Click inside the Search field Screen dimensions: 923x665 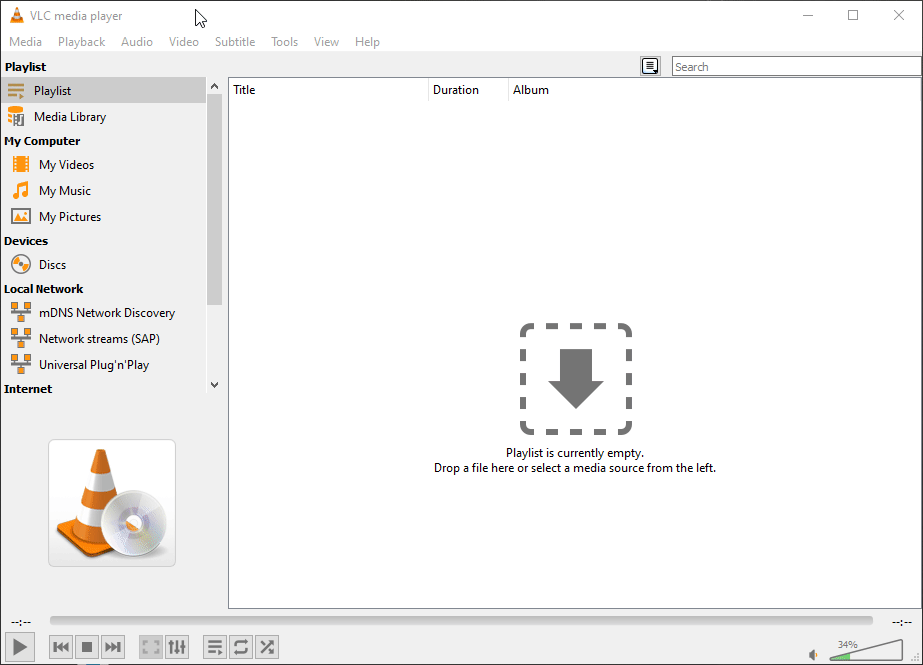click(795, 66)
